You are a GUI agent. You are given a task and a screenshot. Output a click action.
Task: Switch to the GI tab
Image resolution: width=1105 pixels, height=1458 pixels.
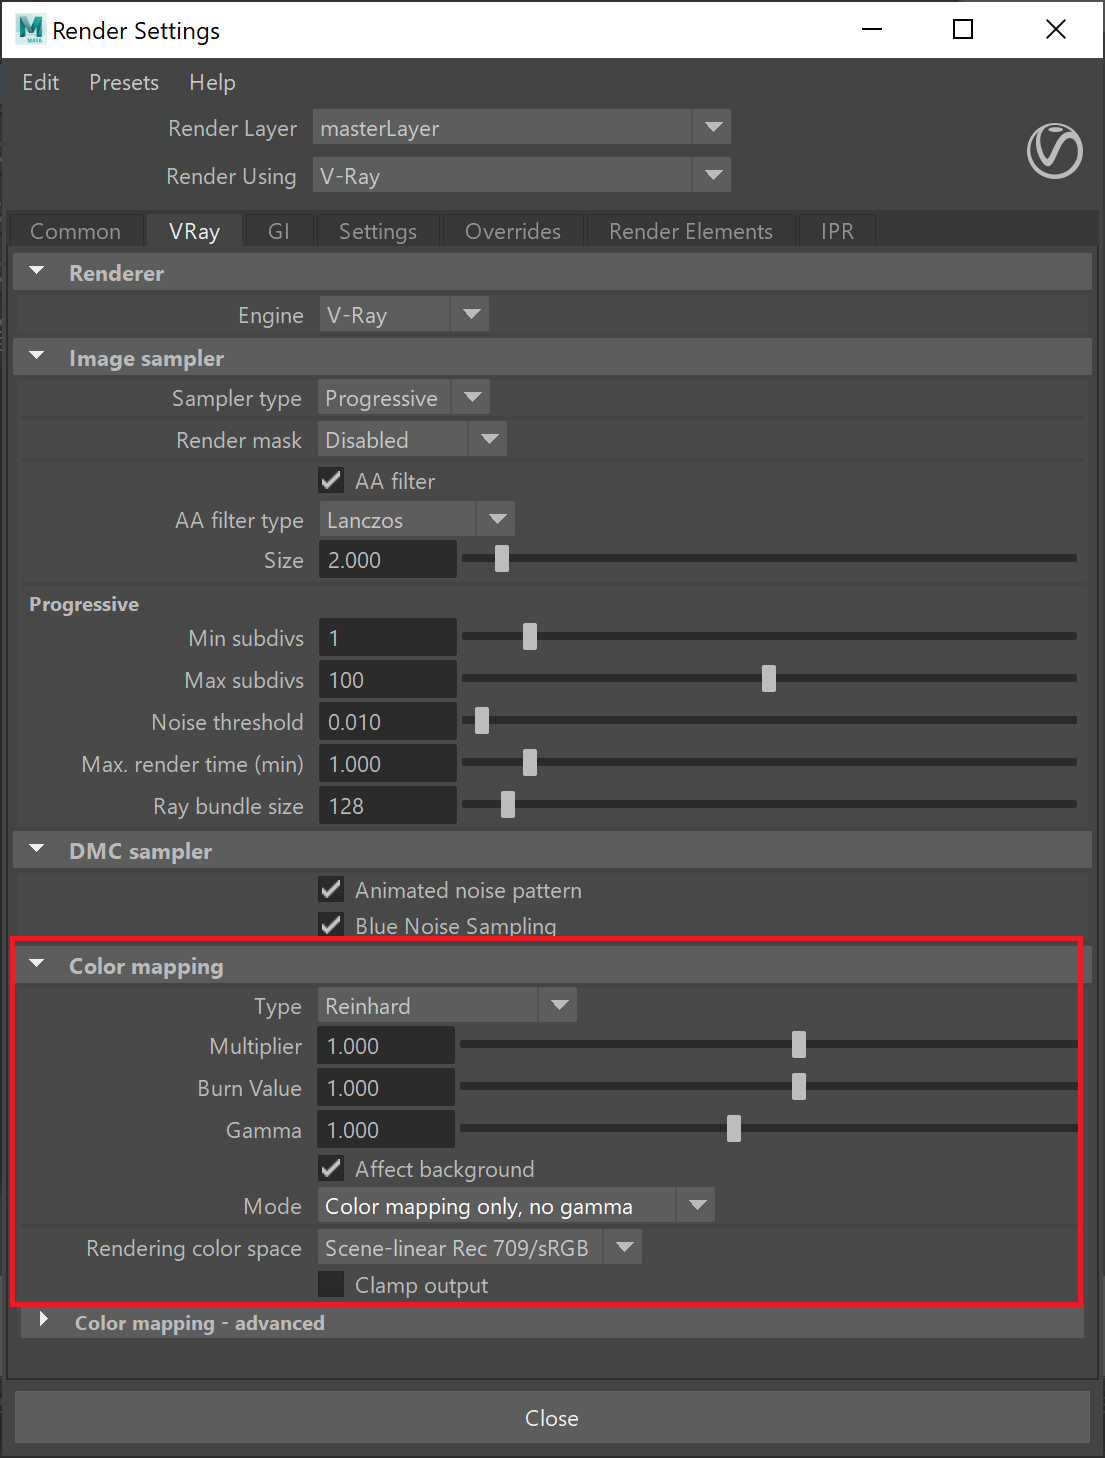[279, 231]
